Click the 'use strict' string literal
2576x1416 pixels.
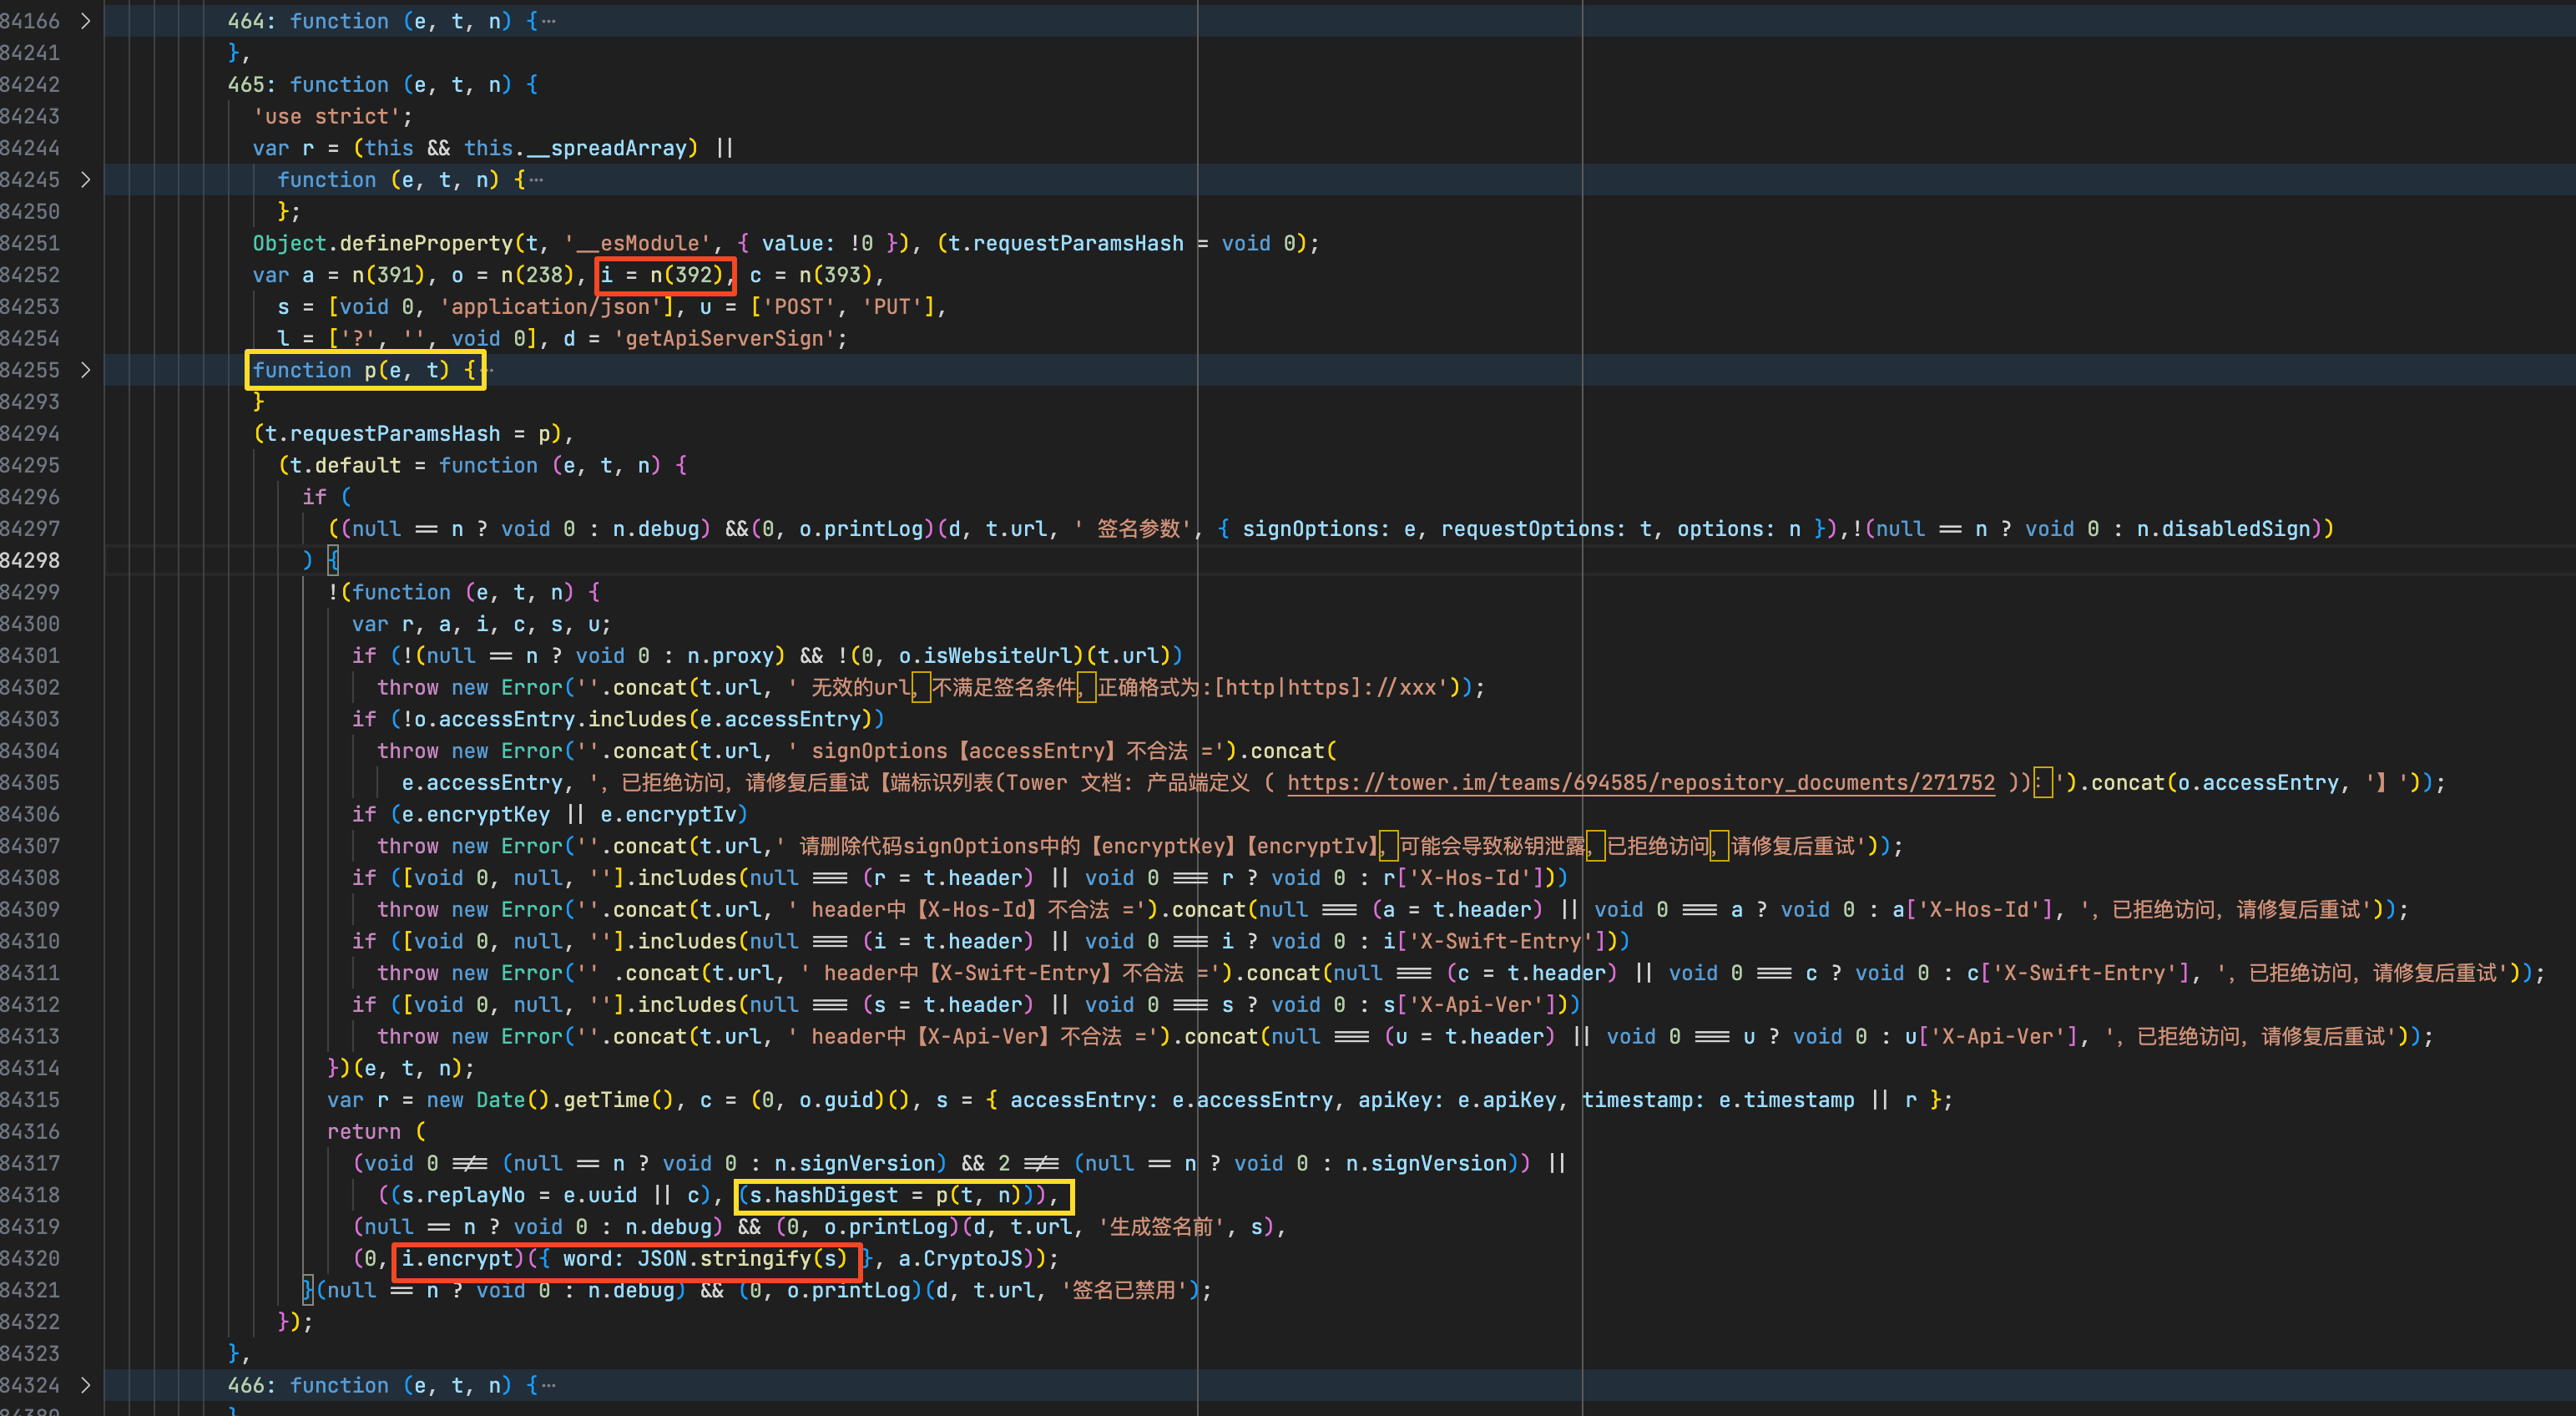click(x=326, y=117)
